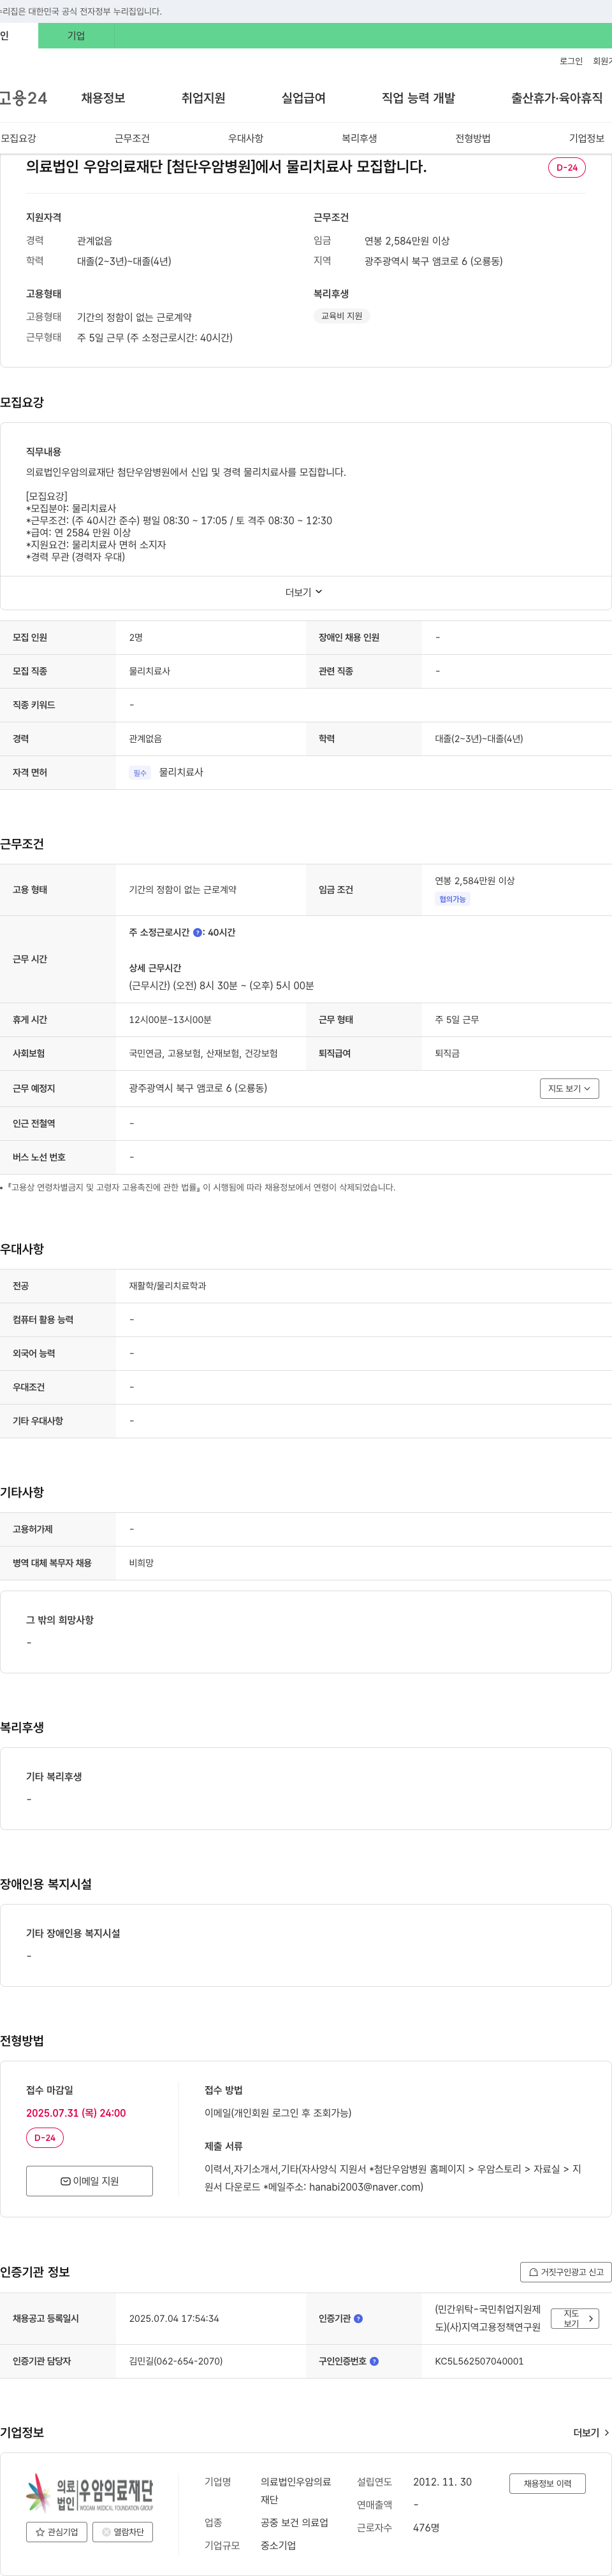Viewport: 612px width, 2576px height.
Task: Click the contact 김민길(062-654-2070) text
Action: [x=176, y=2361]
